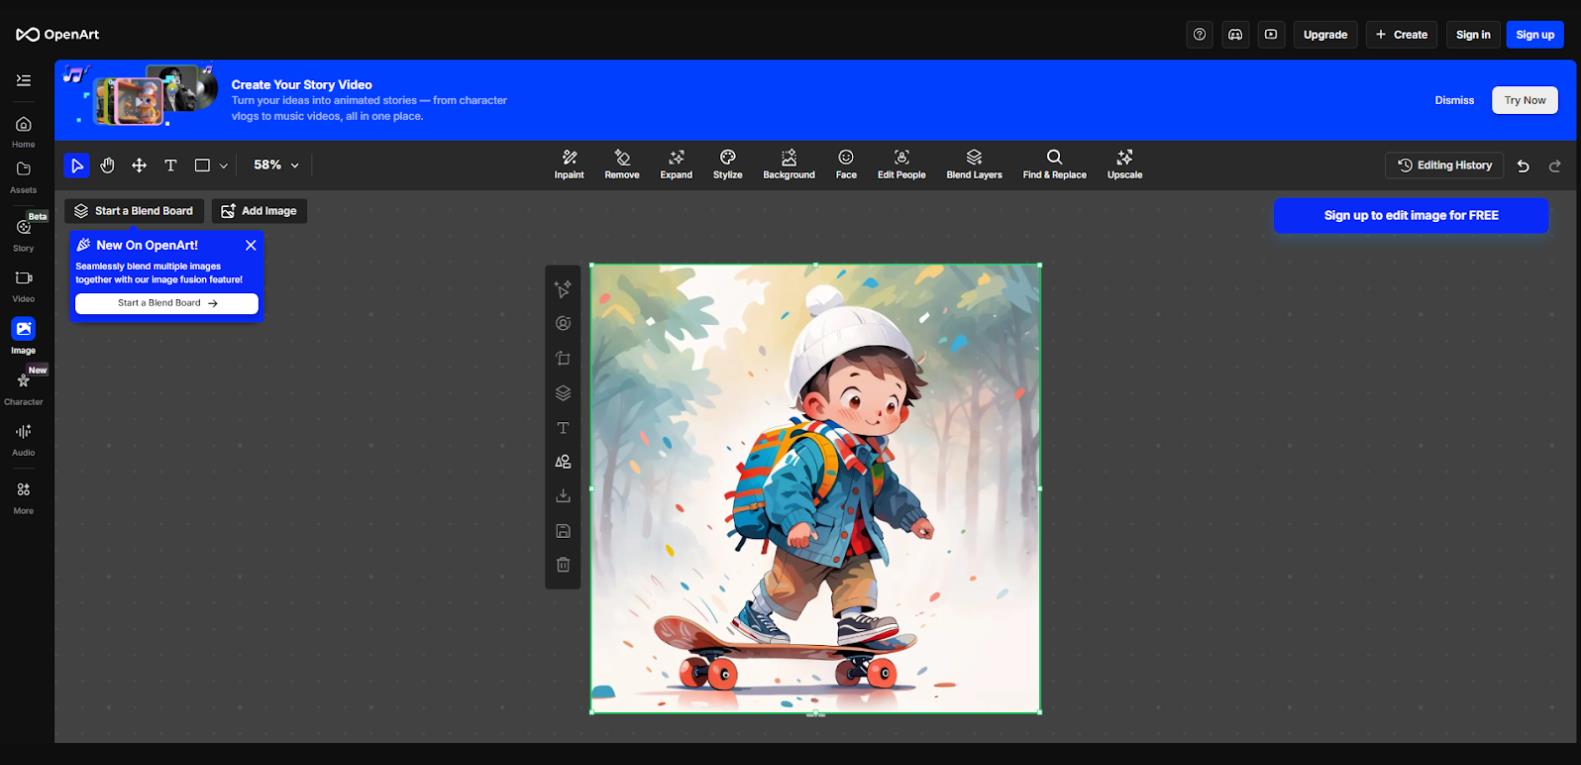Click the skateboard boy canvas image
Screen dimensions: 1581x765
click(815, 488)
